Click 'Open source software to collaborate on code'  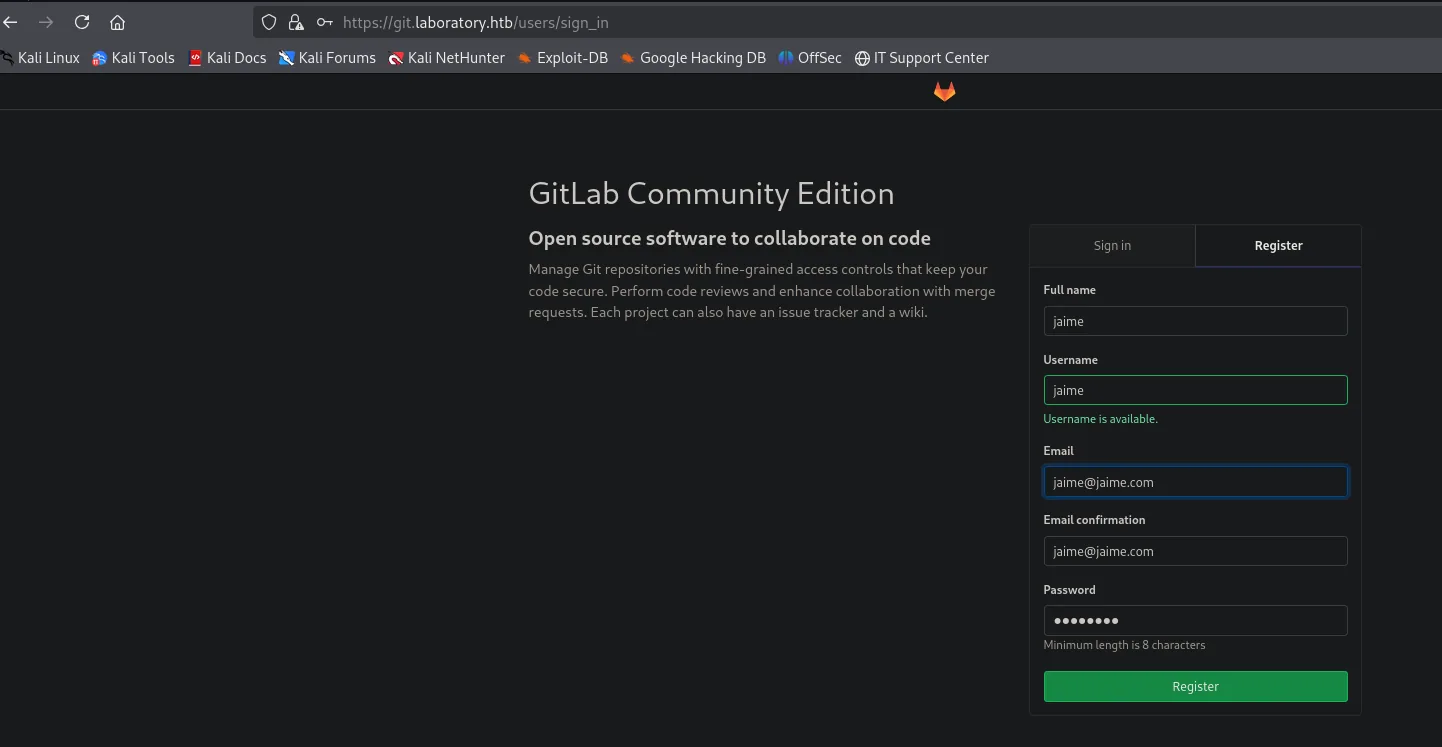tap(729, 239)
